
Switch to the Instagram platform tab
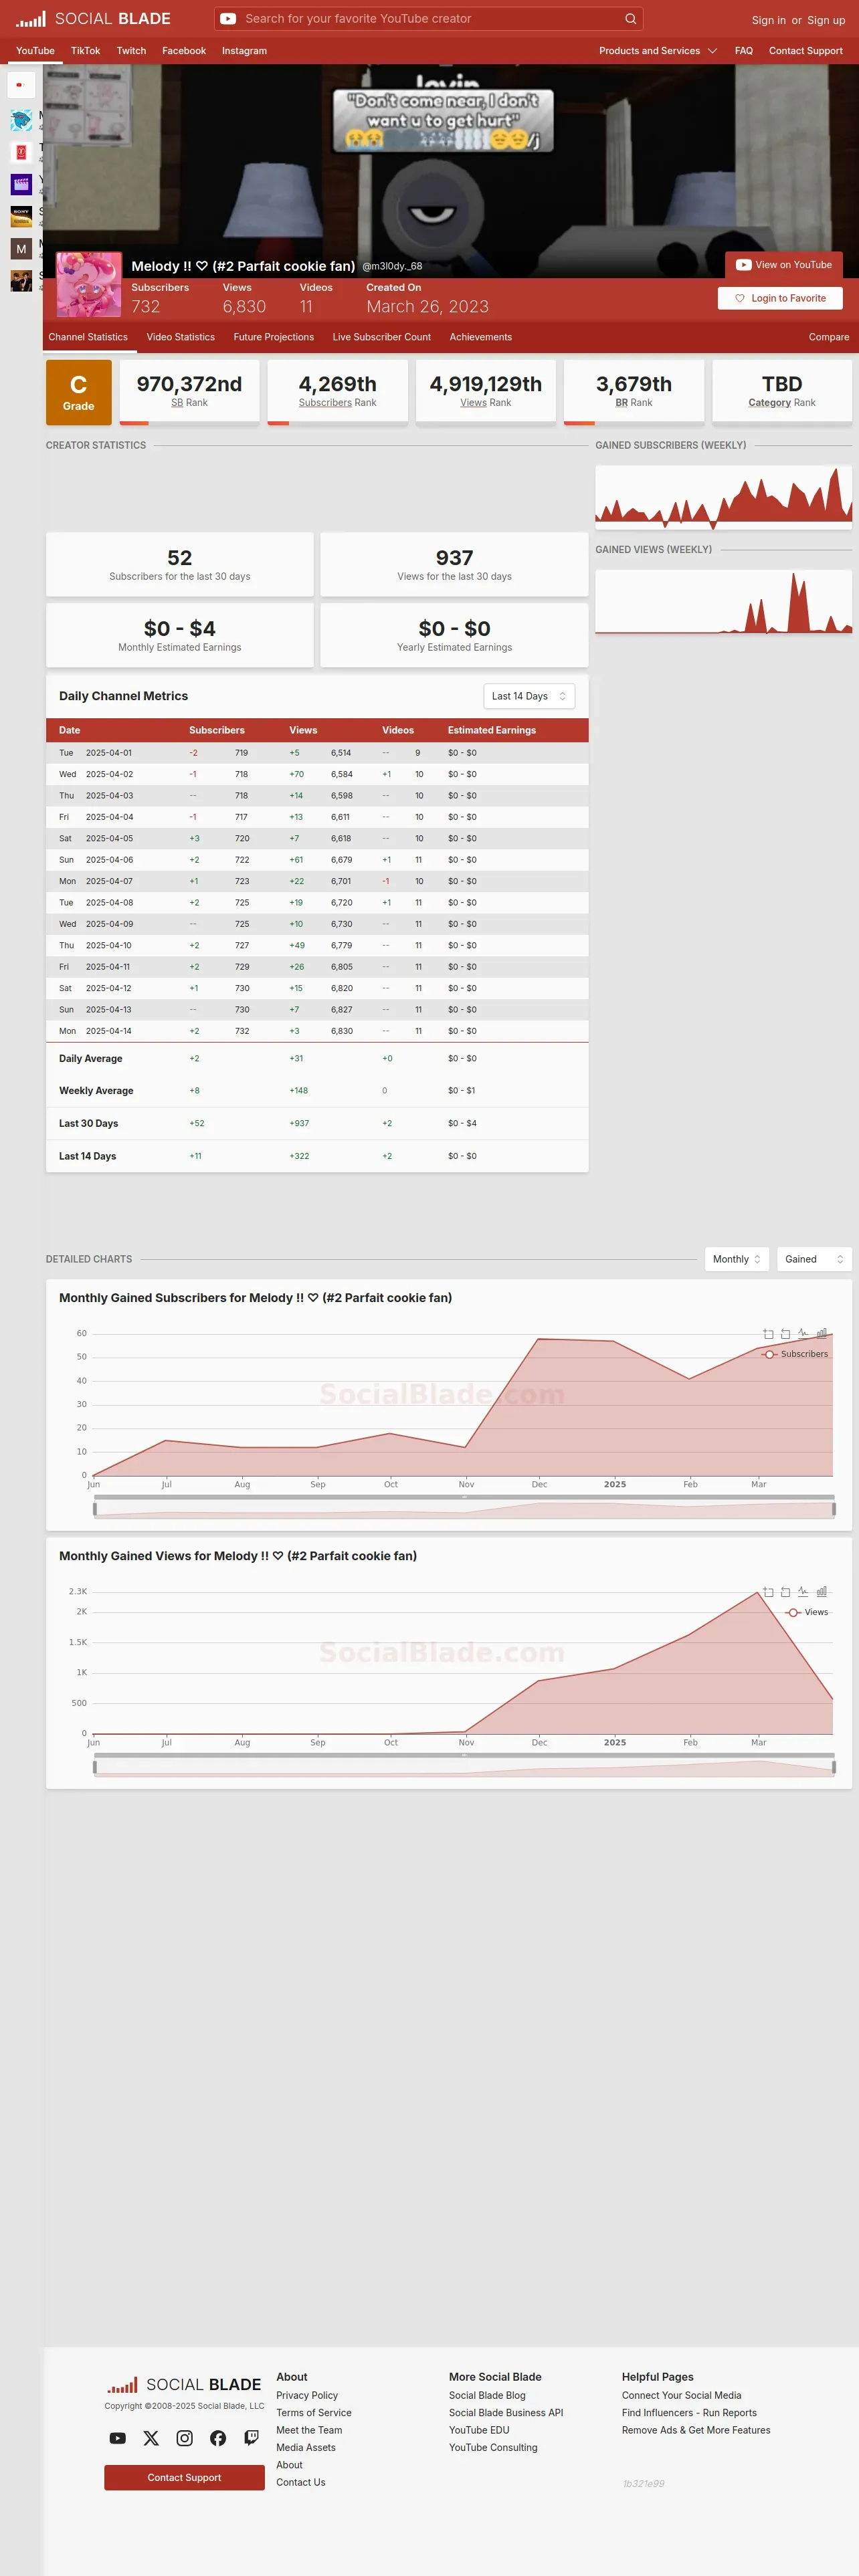244,51
